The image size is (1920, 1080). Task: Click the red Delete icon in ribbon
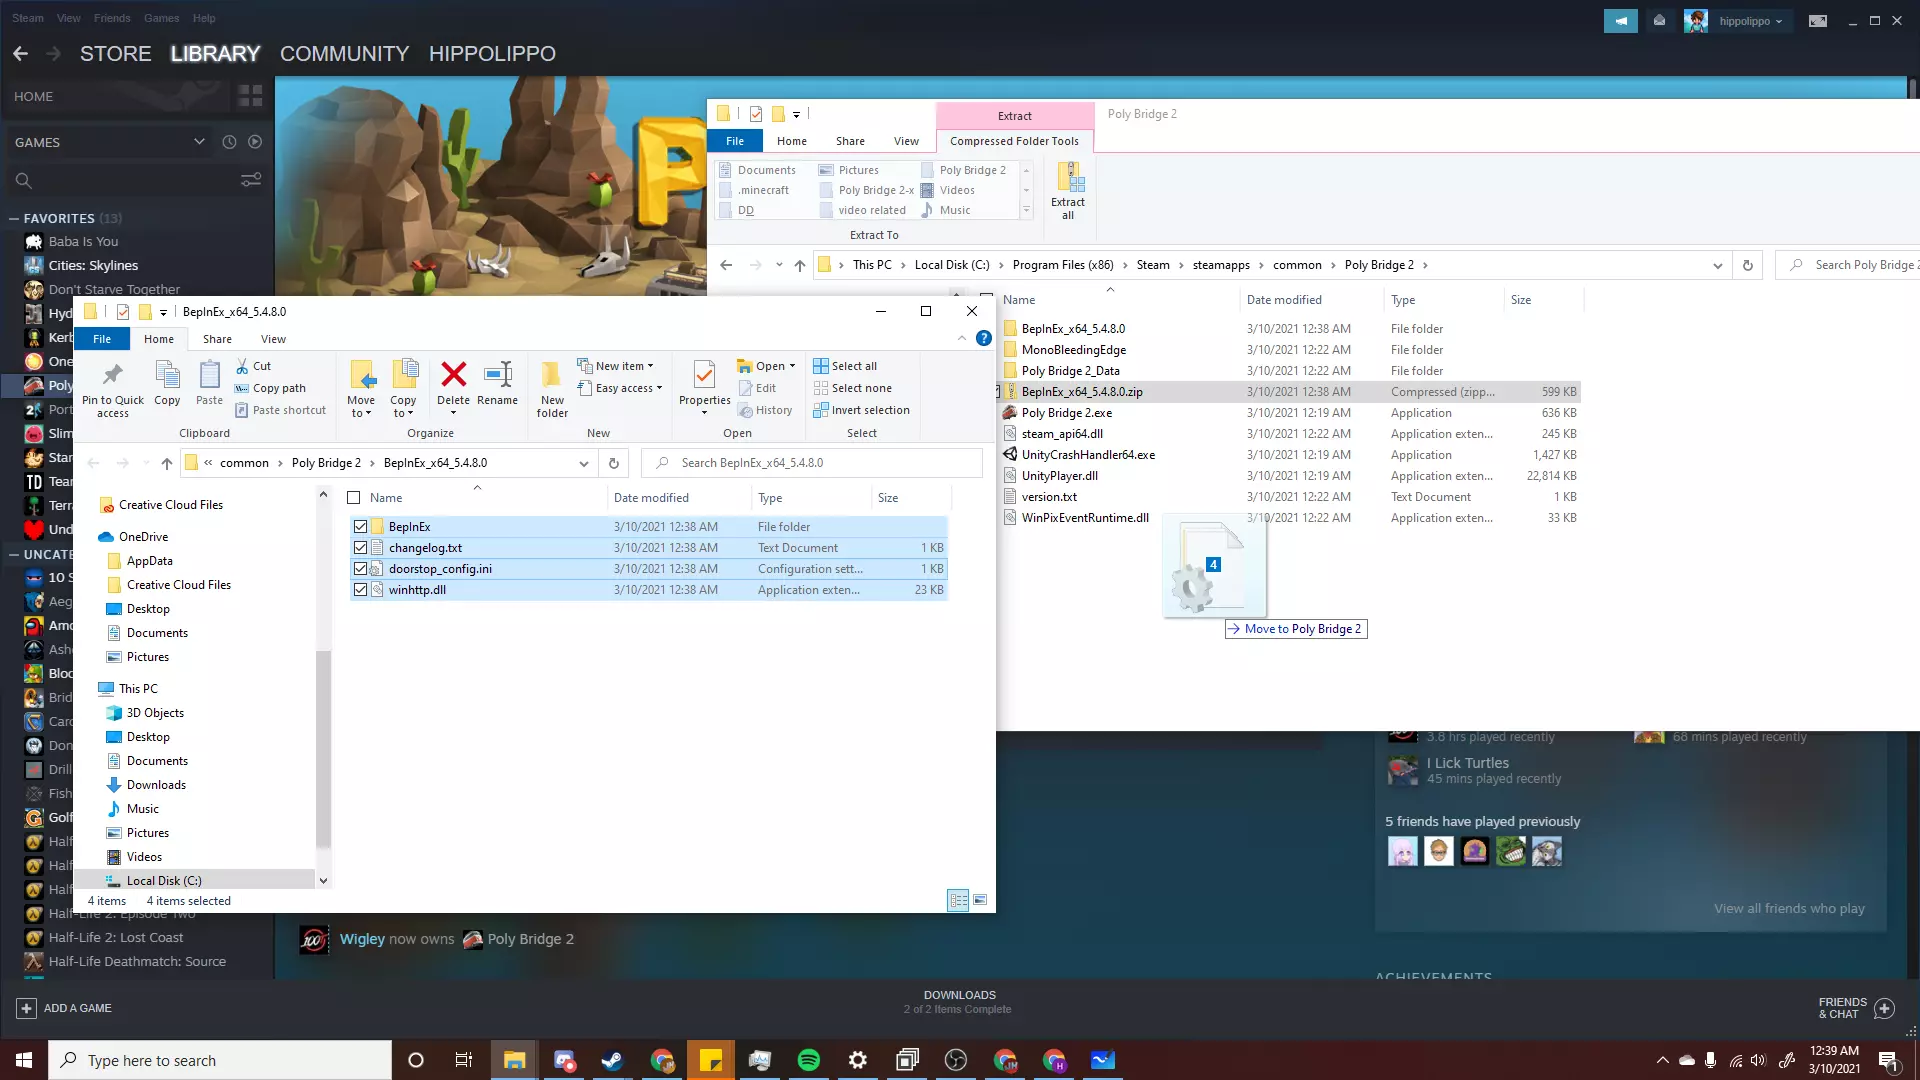[x=453, y=376]
